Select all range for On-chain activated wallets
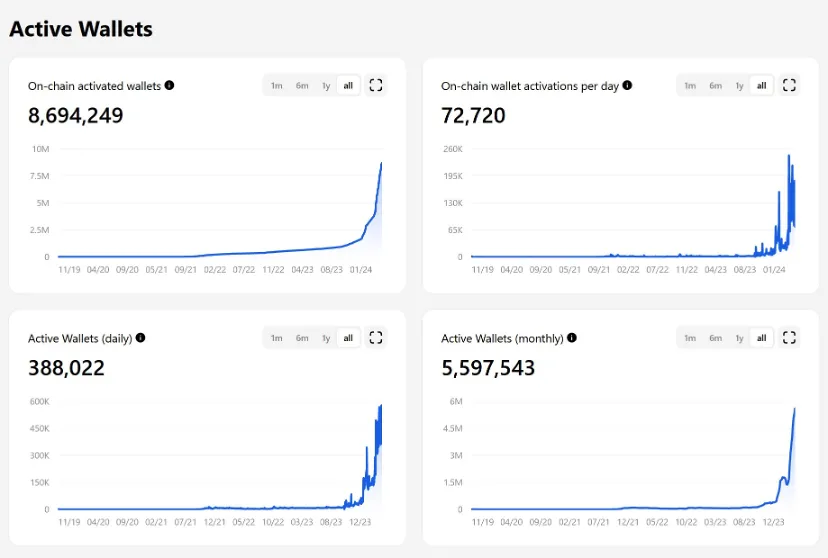Image resolution: width=828 pixels, height=558 pixels. [348, 86]
